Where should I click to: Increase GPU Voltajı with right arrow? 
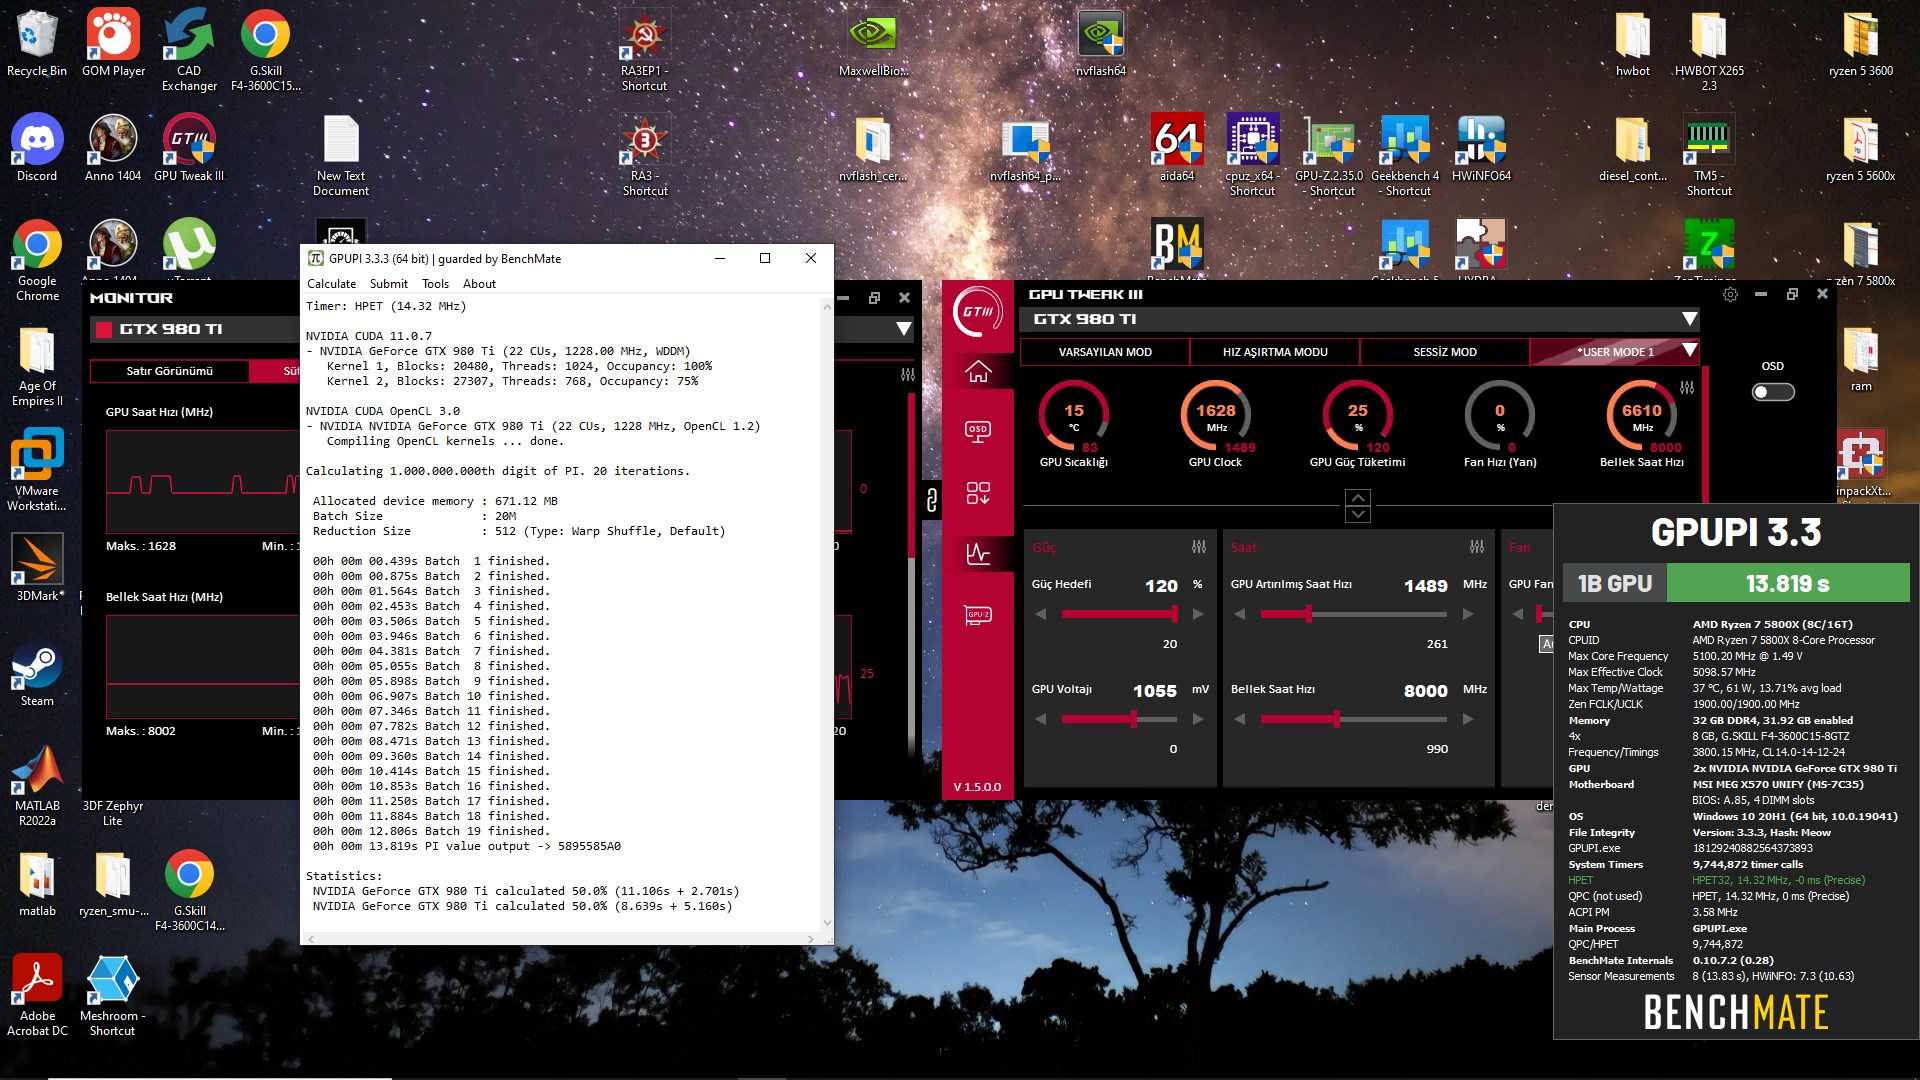tap(1198, 719)
